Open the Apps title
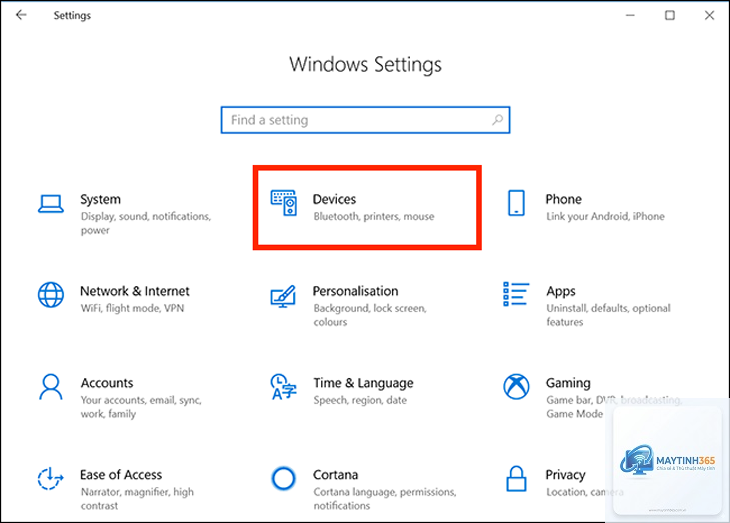730x523 pixels. 561,292
